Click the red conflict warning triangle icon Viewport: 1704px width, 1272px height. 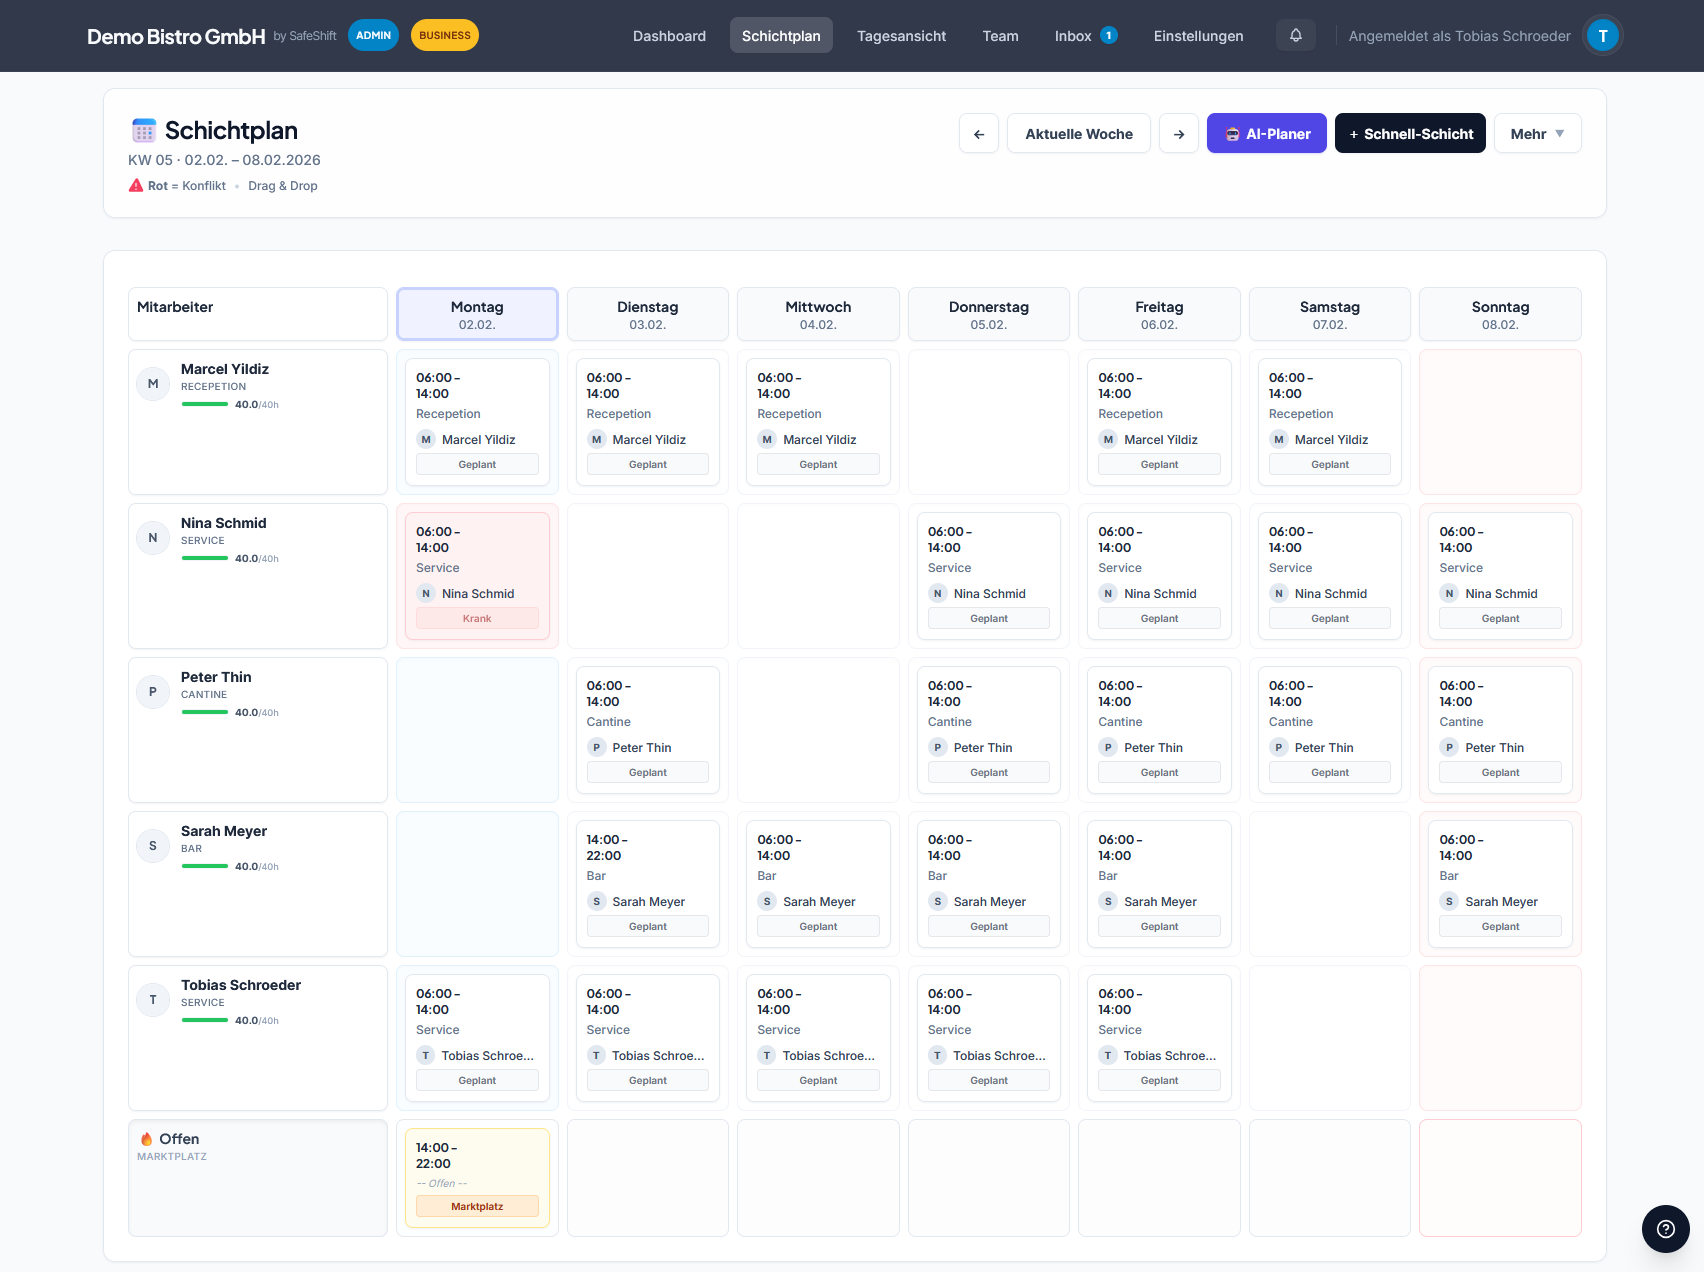[136, 185]
